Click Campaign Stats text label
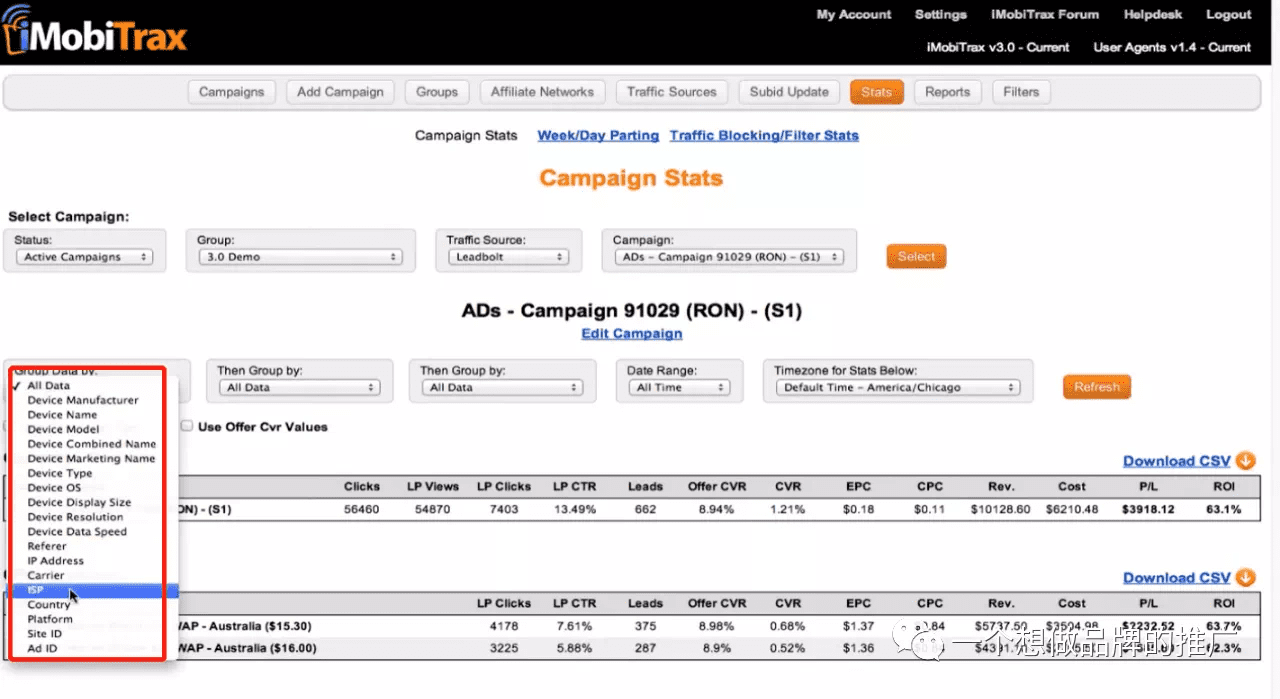 (466, 136)
